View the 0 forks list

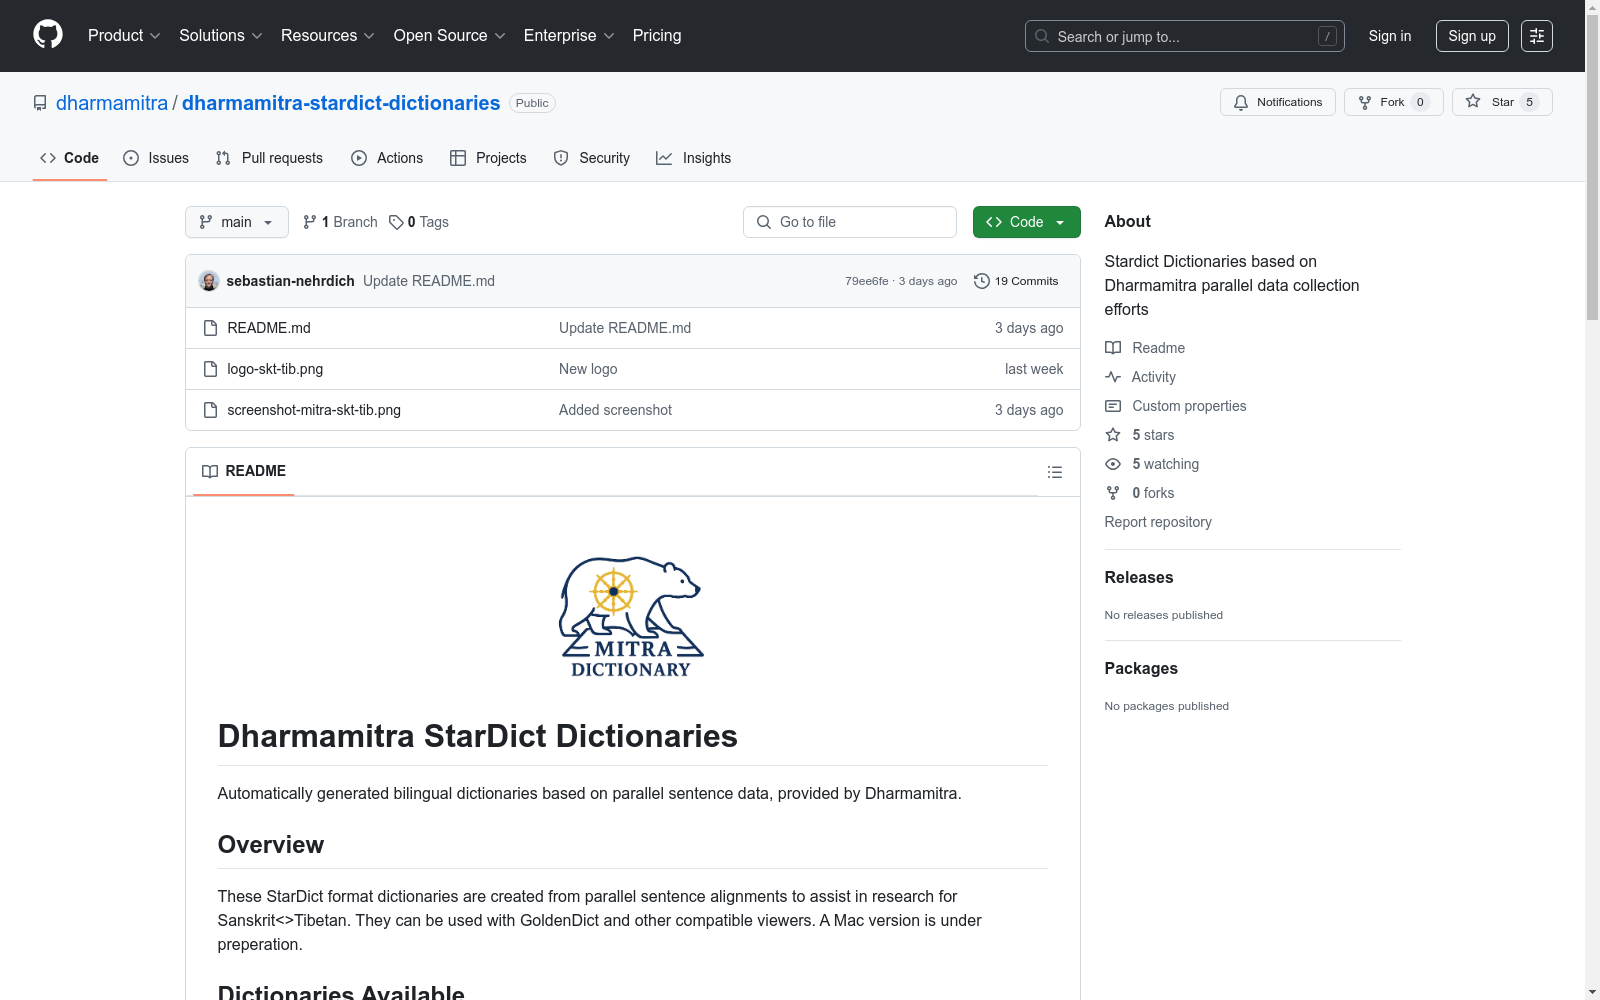[x=1140, y=493]
